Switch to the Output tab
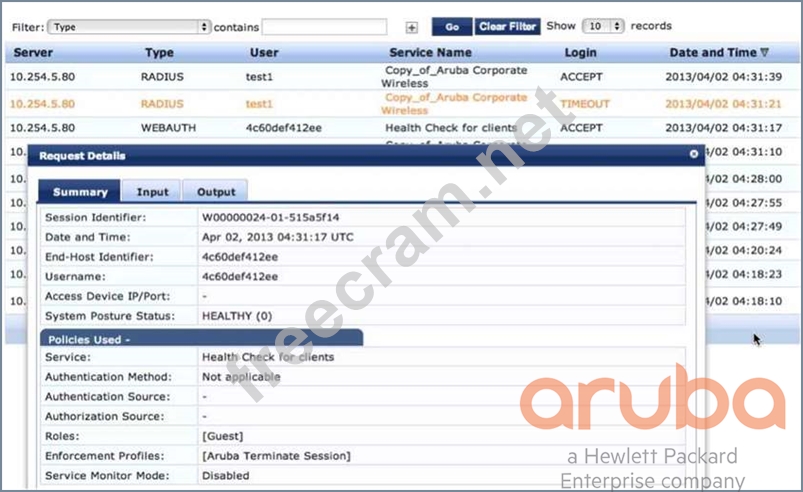 [x=216, y=191]
